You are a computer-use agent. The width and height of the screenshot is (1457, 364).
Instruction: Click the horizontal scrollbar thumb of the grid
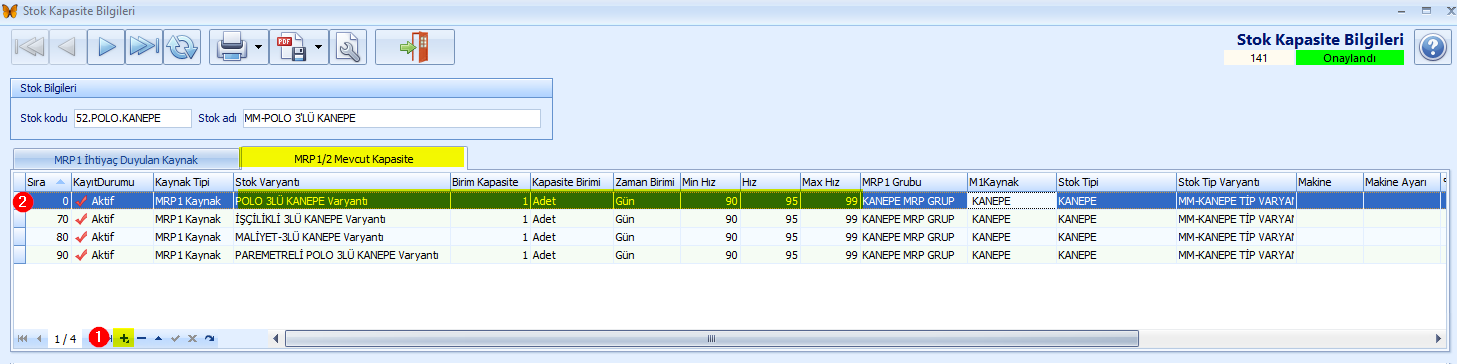coord(711,339)
